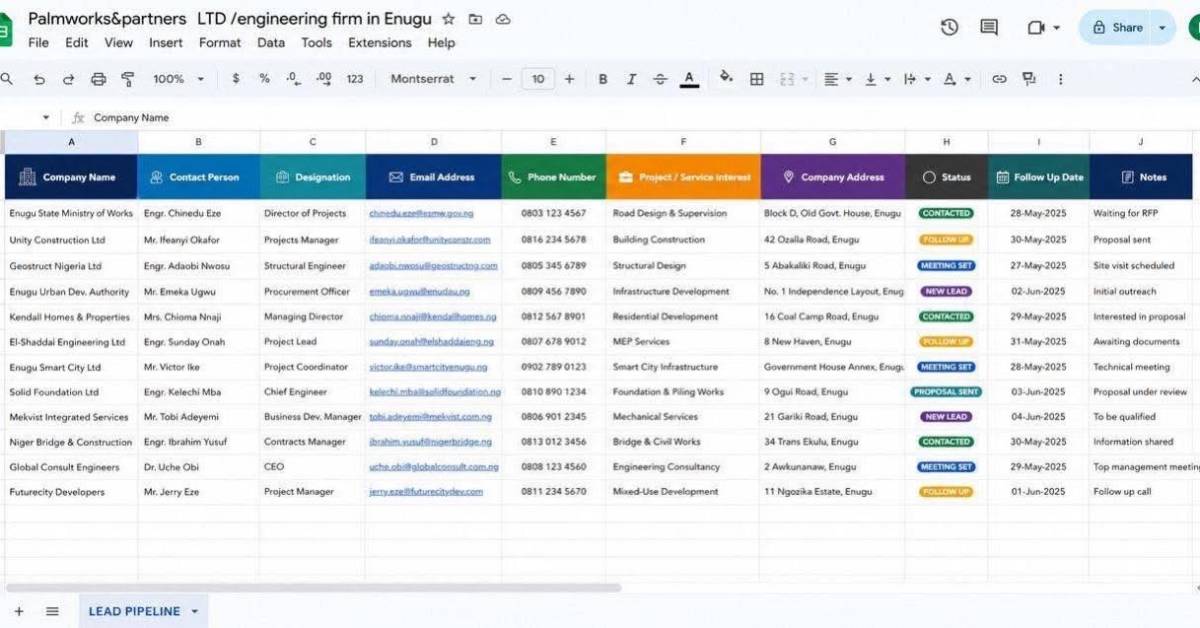Open the Montserrat font dropdown
The height and width of the screenshot is (628, 1200).
click(x=433, y=79)
